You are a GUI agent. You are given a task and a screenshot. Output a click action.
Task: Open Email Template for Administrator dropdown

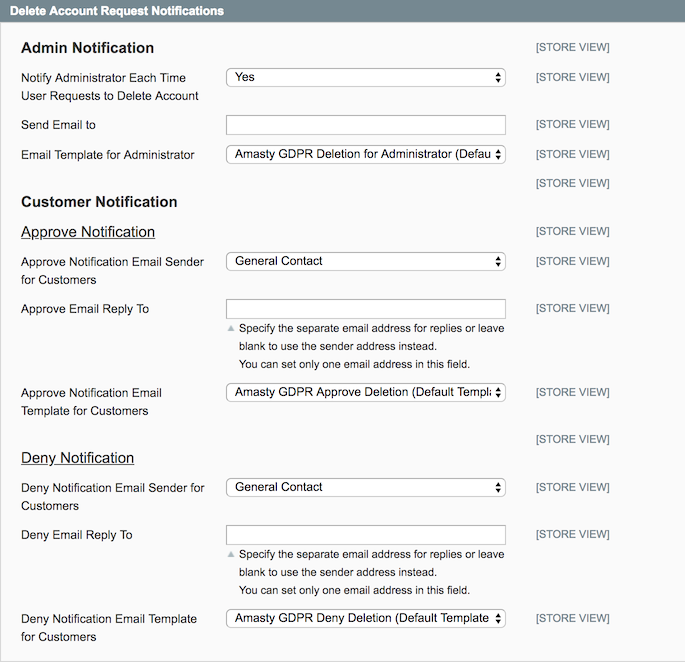click(365, 154)
